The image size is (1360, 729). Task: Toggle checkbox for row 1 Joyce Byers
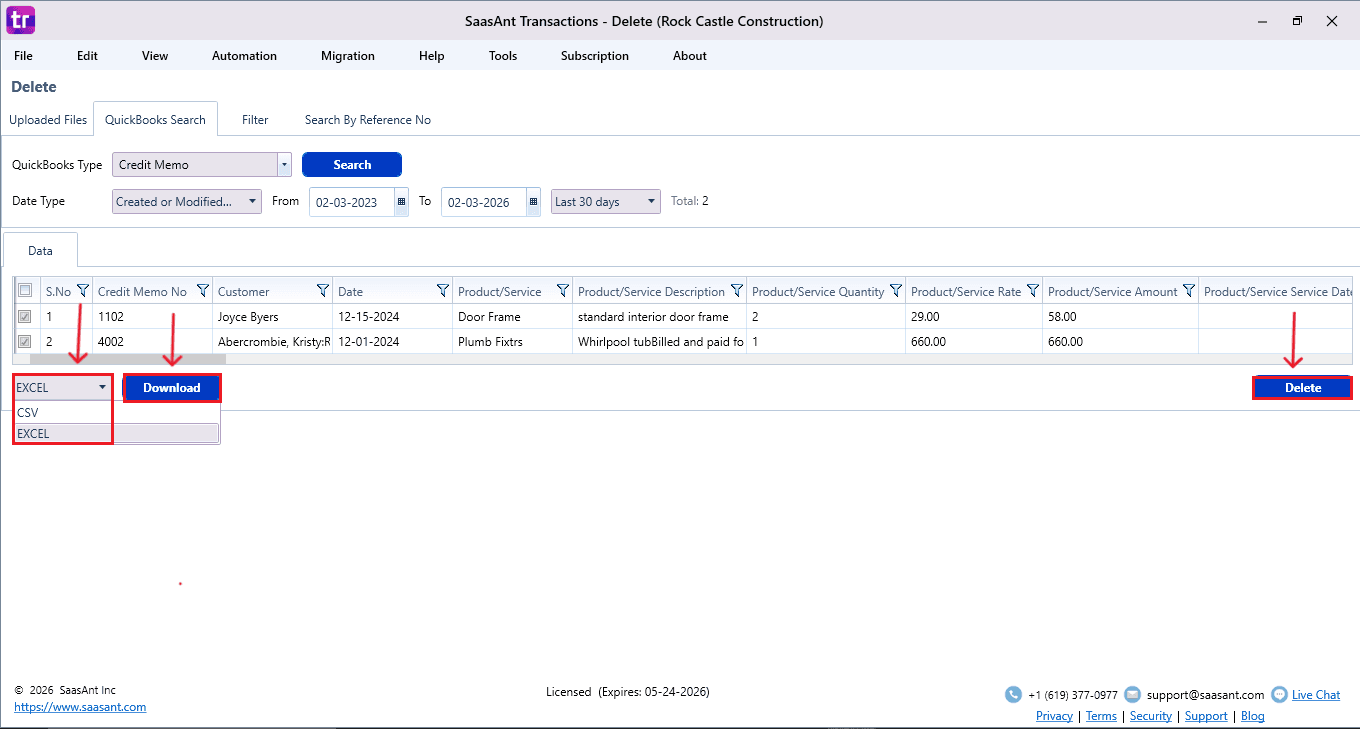point(25,317)
